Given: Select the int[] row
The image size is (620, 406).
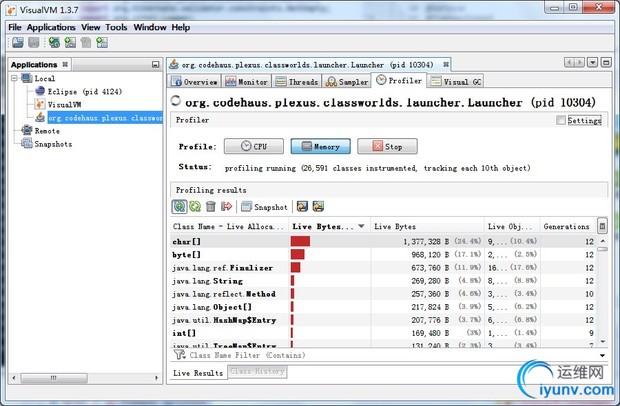Looking at the screenshot, I should pyautogui.click(x=383, y=333).
